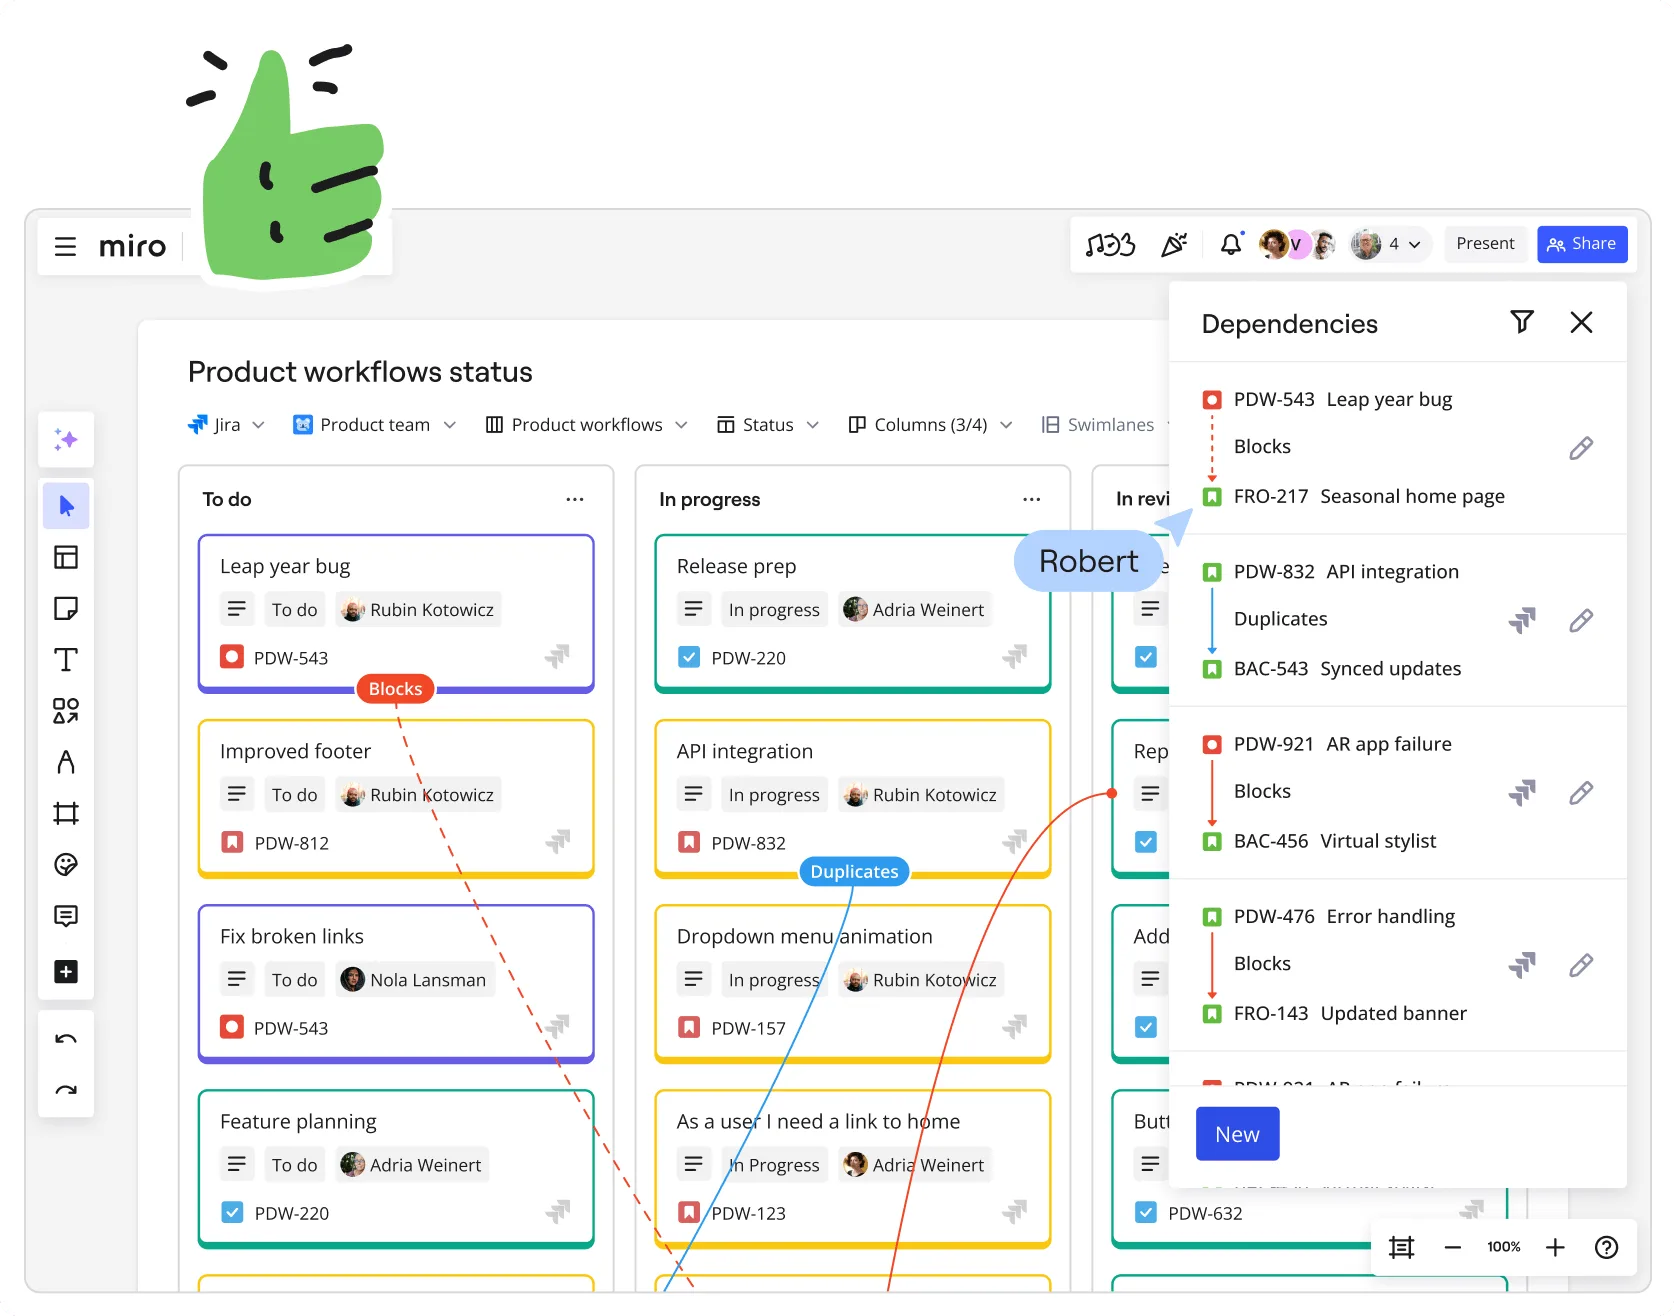This screenshot has width=1674, height=1316.
Task: Open the Swimlanes dropdown
Action: pos(1104,425)
